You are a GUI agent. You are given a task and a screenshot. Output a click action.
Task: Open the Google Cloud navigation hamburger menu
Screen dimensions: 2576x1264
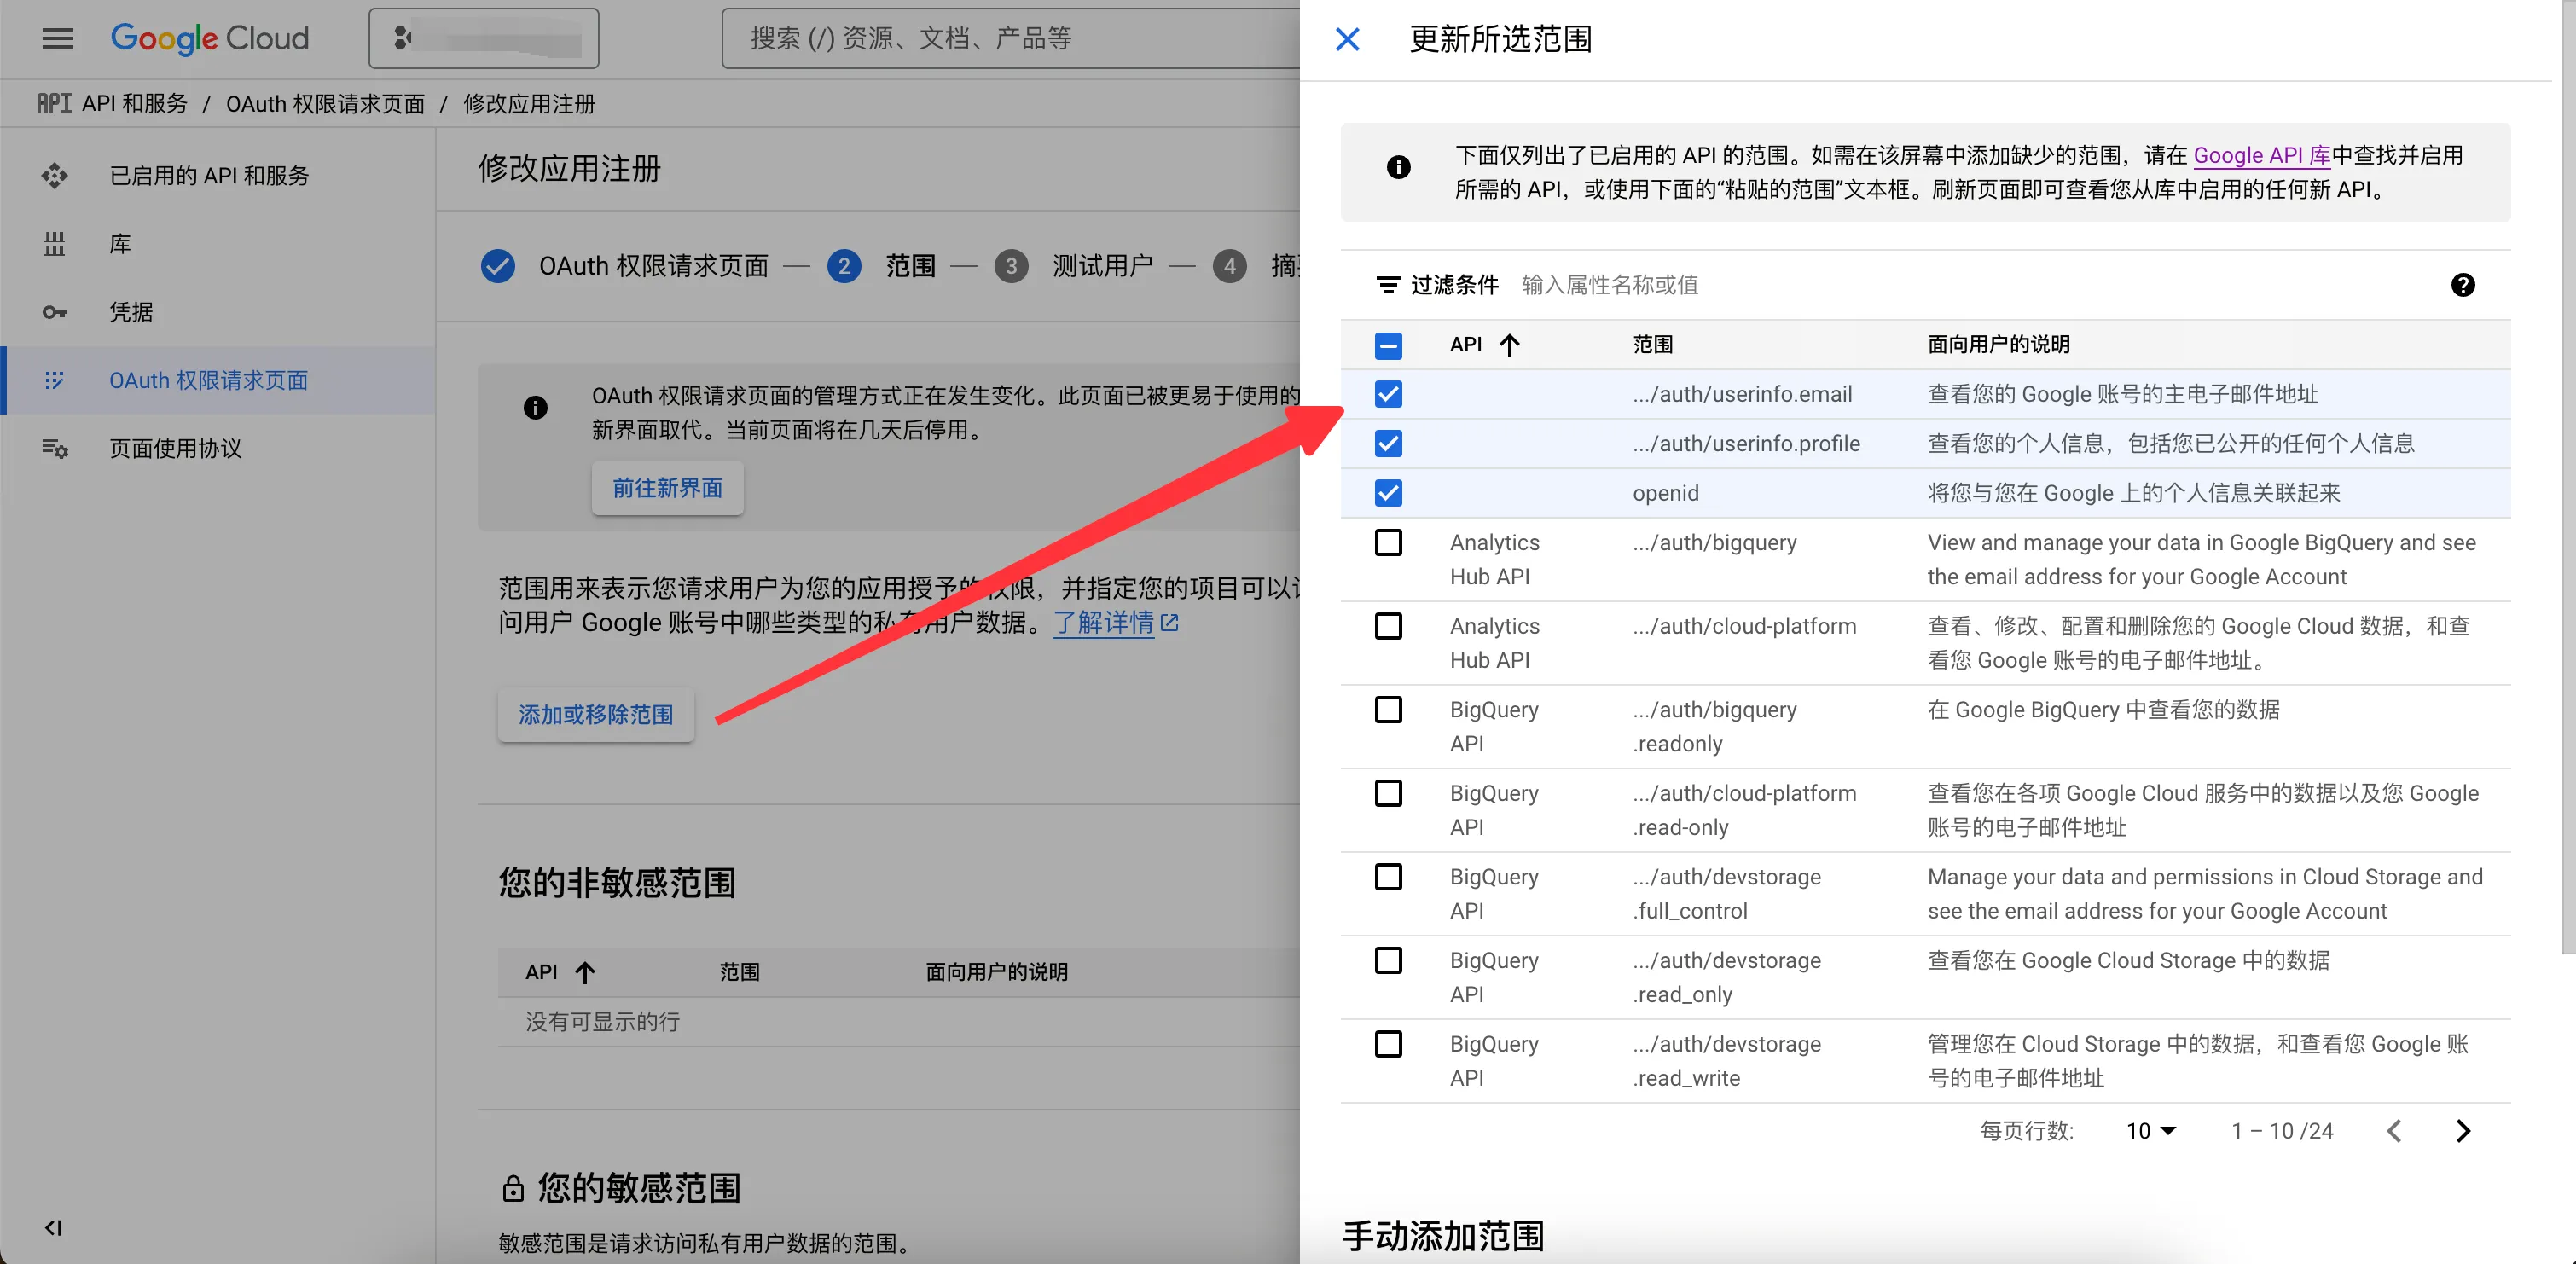point(58,38)
